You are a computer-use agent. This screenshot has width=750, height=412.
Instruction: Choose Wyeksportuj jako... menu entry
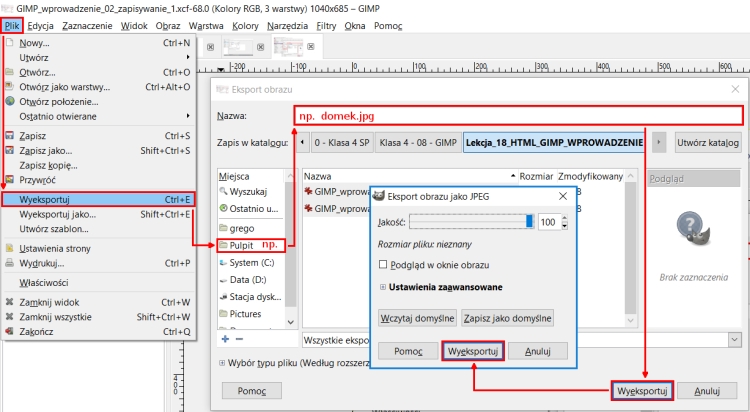click(98, 214)
